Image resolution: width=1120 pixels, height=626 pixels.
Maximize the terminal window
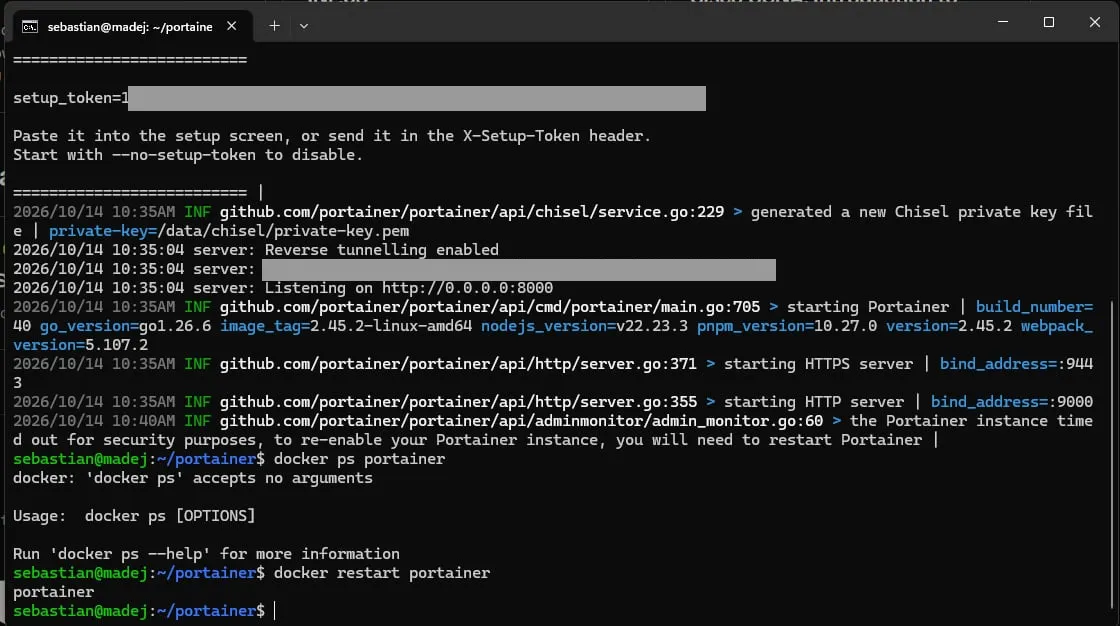point(1049,22)
